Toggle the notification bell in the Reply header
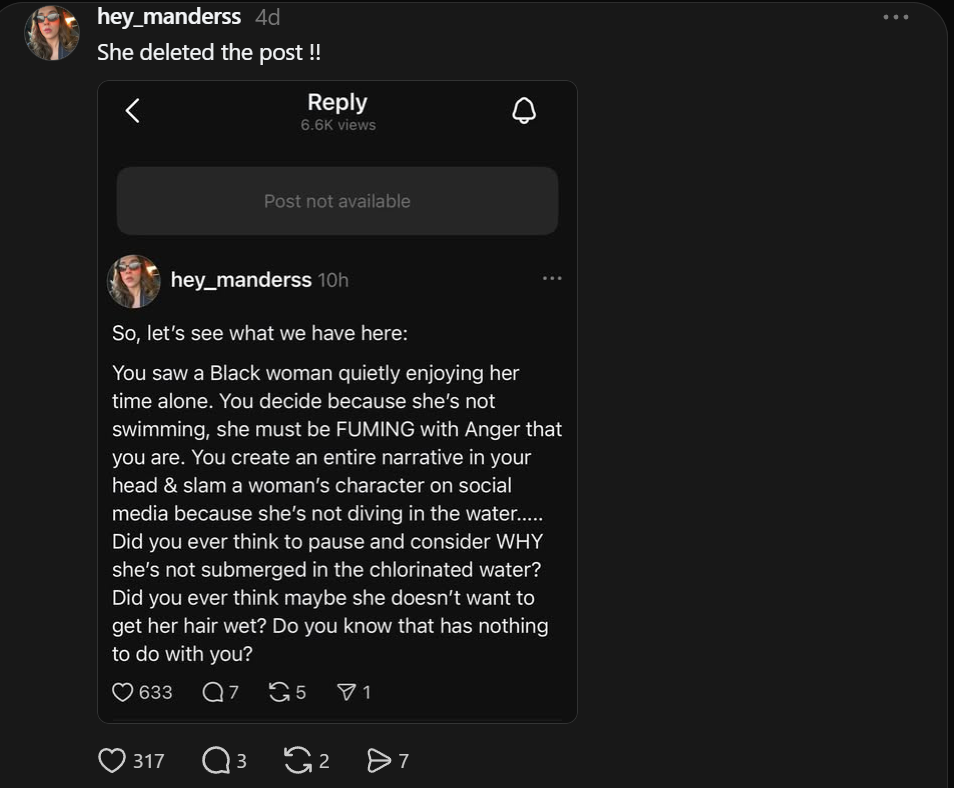954x788 pixels. pos(524,110)
